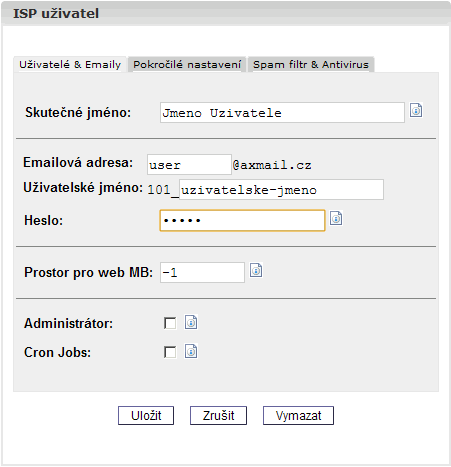The height and width of the screenshot is (467, 451).
Task: Click the Uložit button
Action: tap(146, 415)
